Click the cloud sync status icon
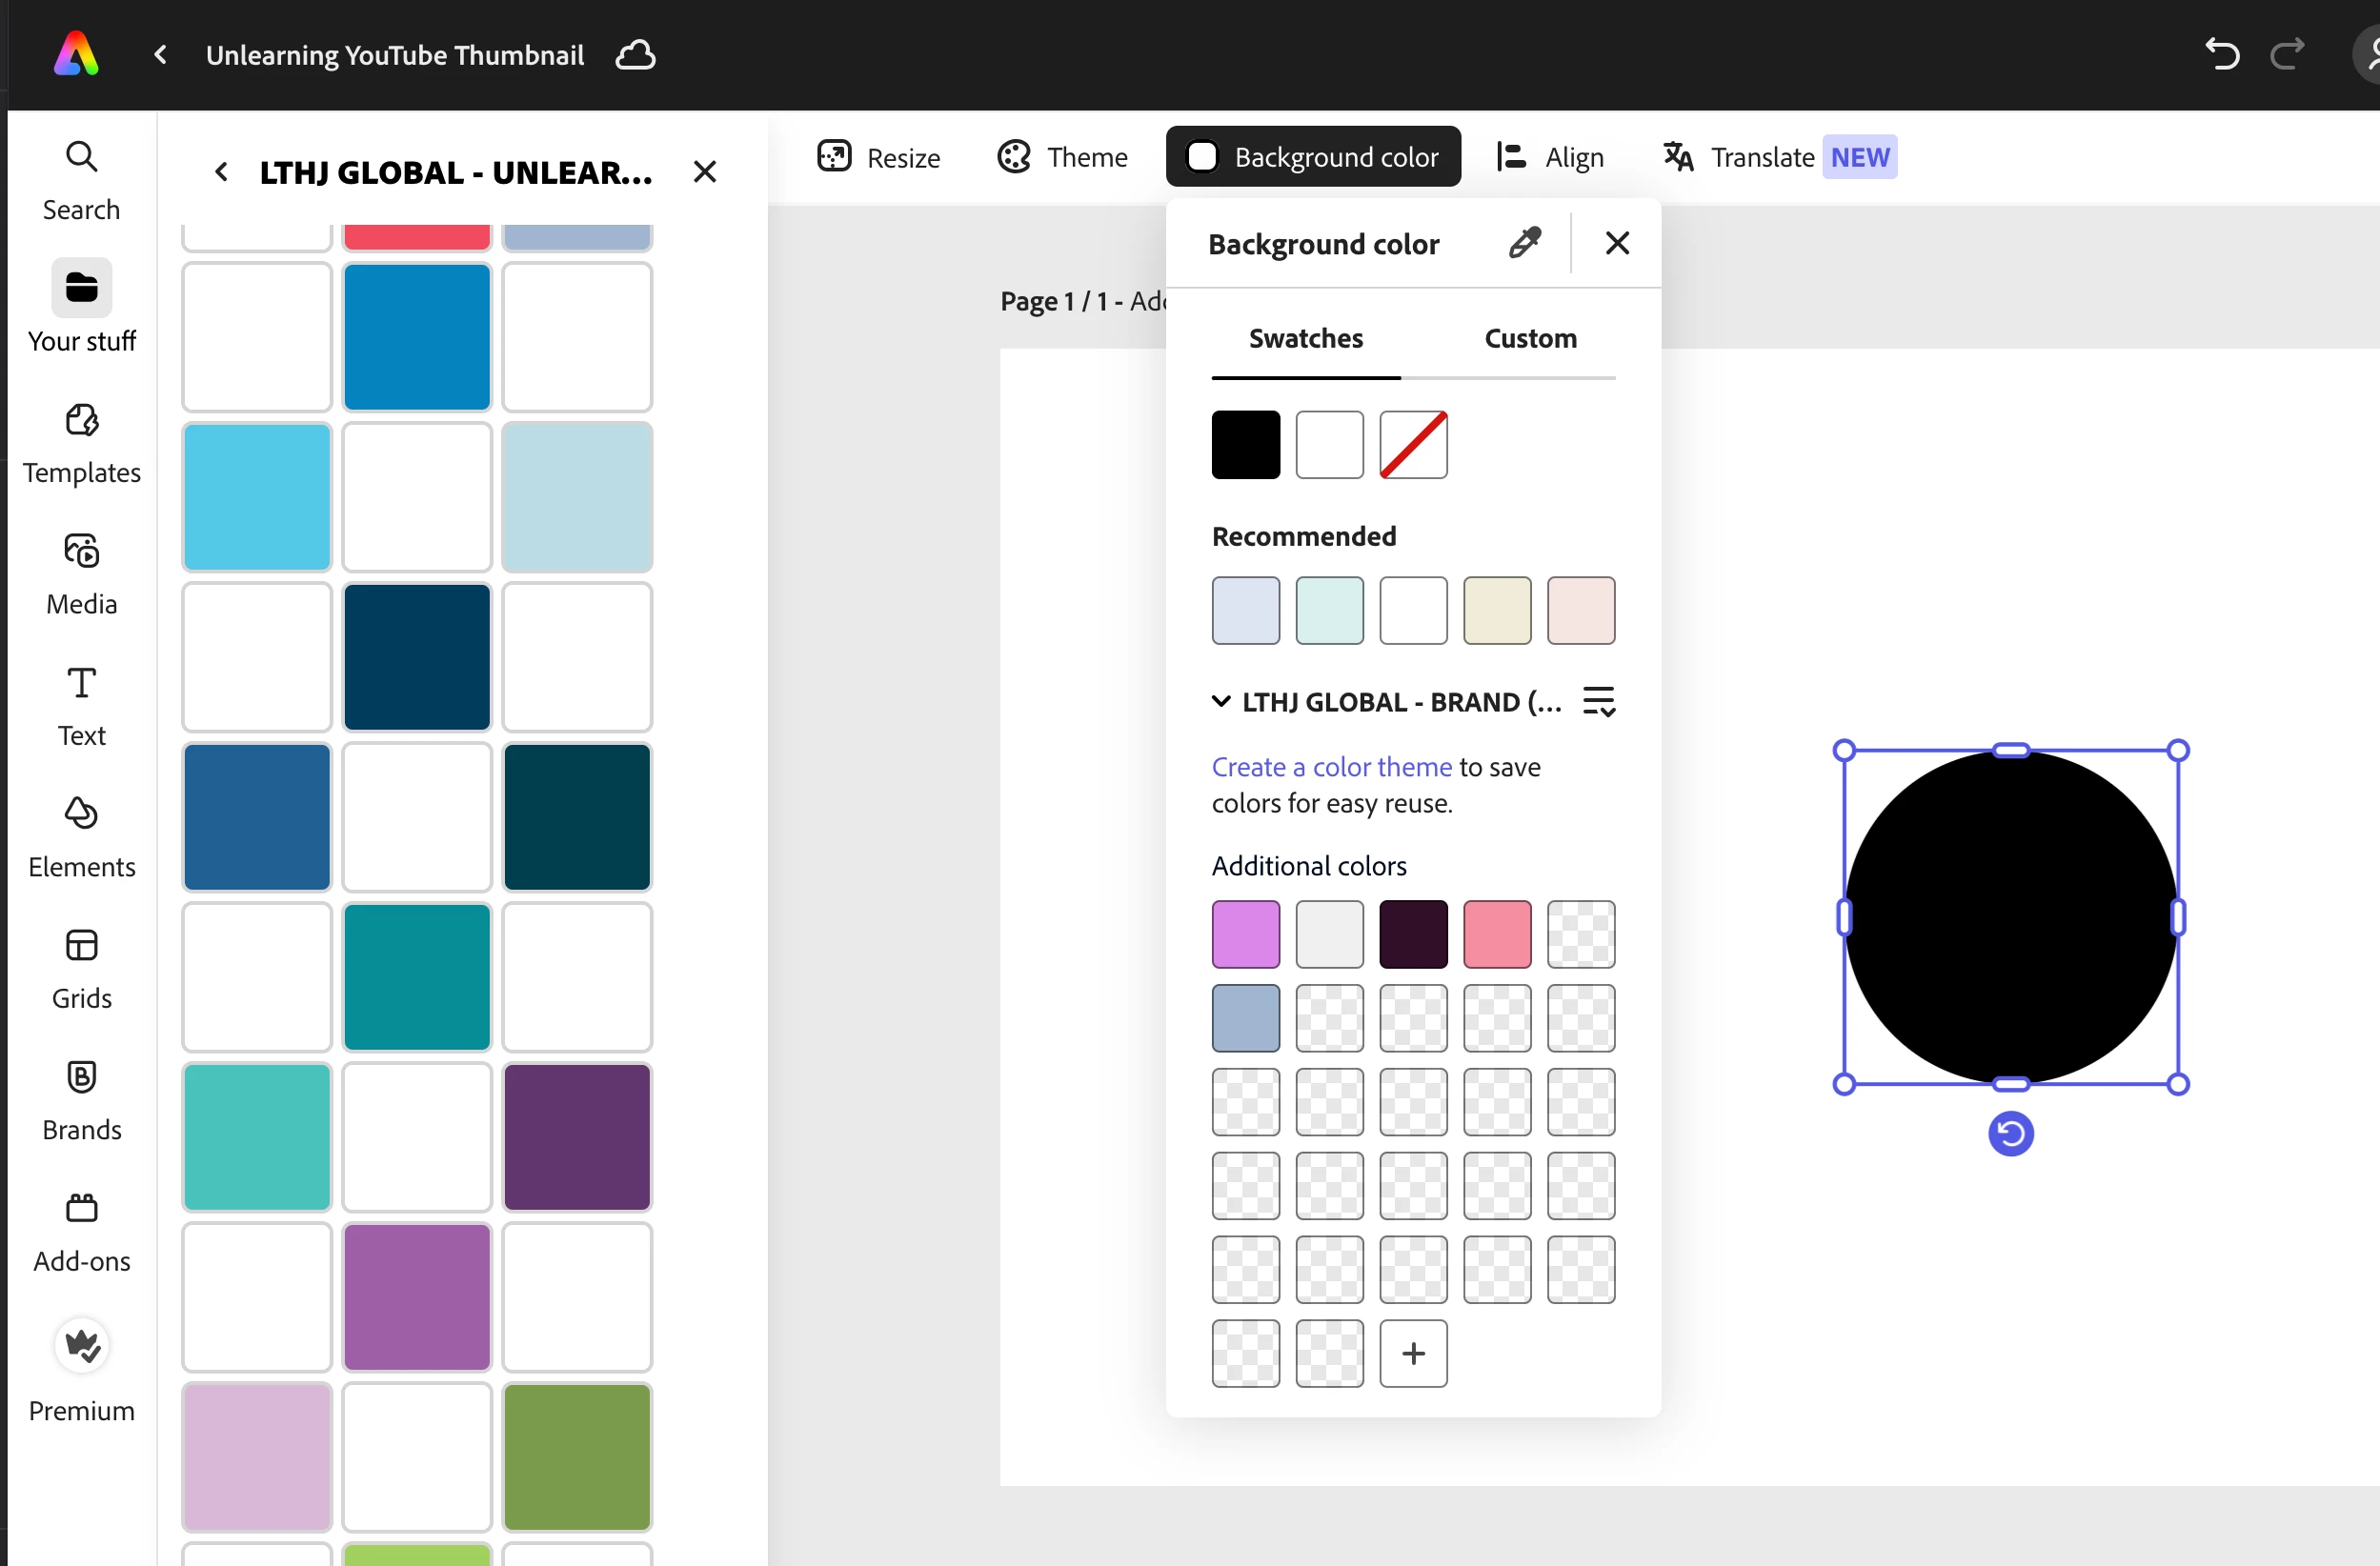Image resolution: width=2380 pixels, height=1566 pixels. (635, 55)
